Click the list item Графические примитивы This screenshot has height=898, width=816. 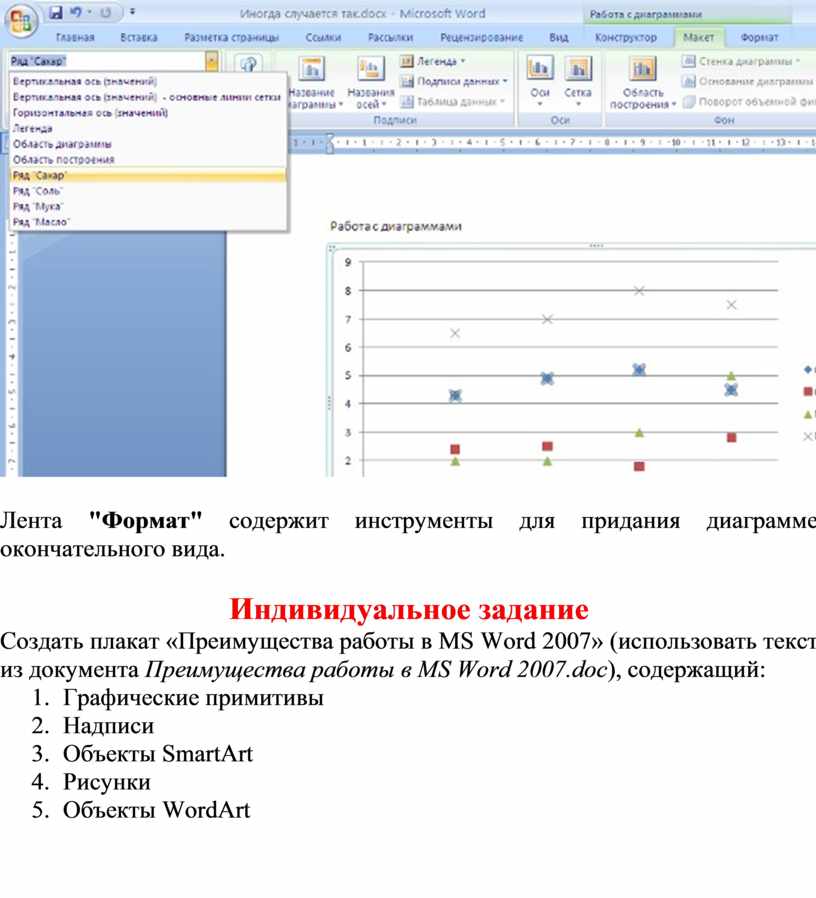(193, 698)
